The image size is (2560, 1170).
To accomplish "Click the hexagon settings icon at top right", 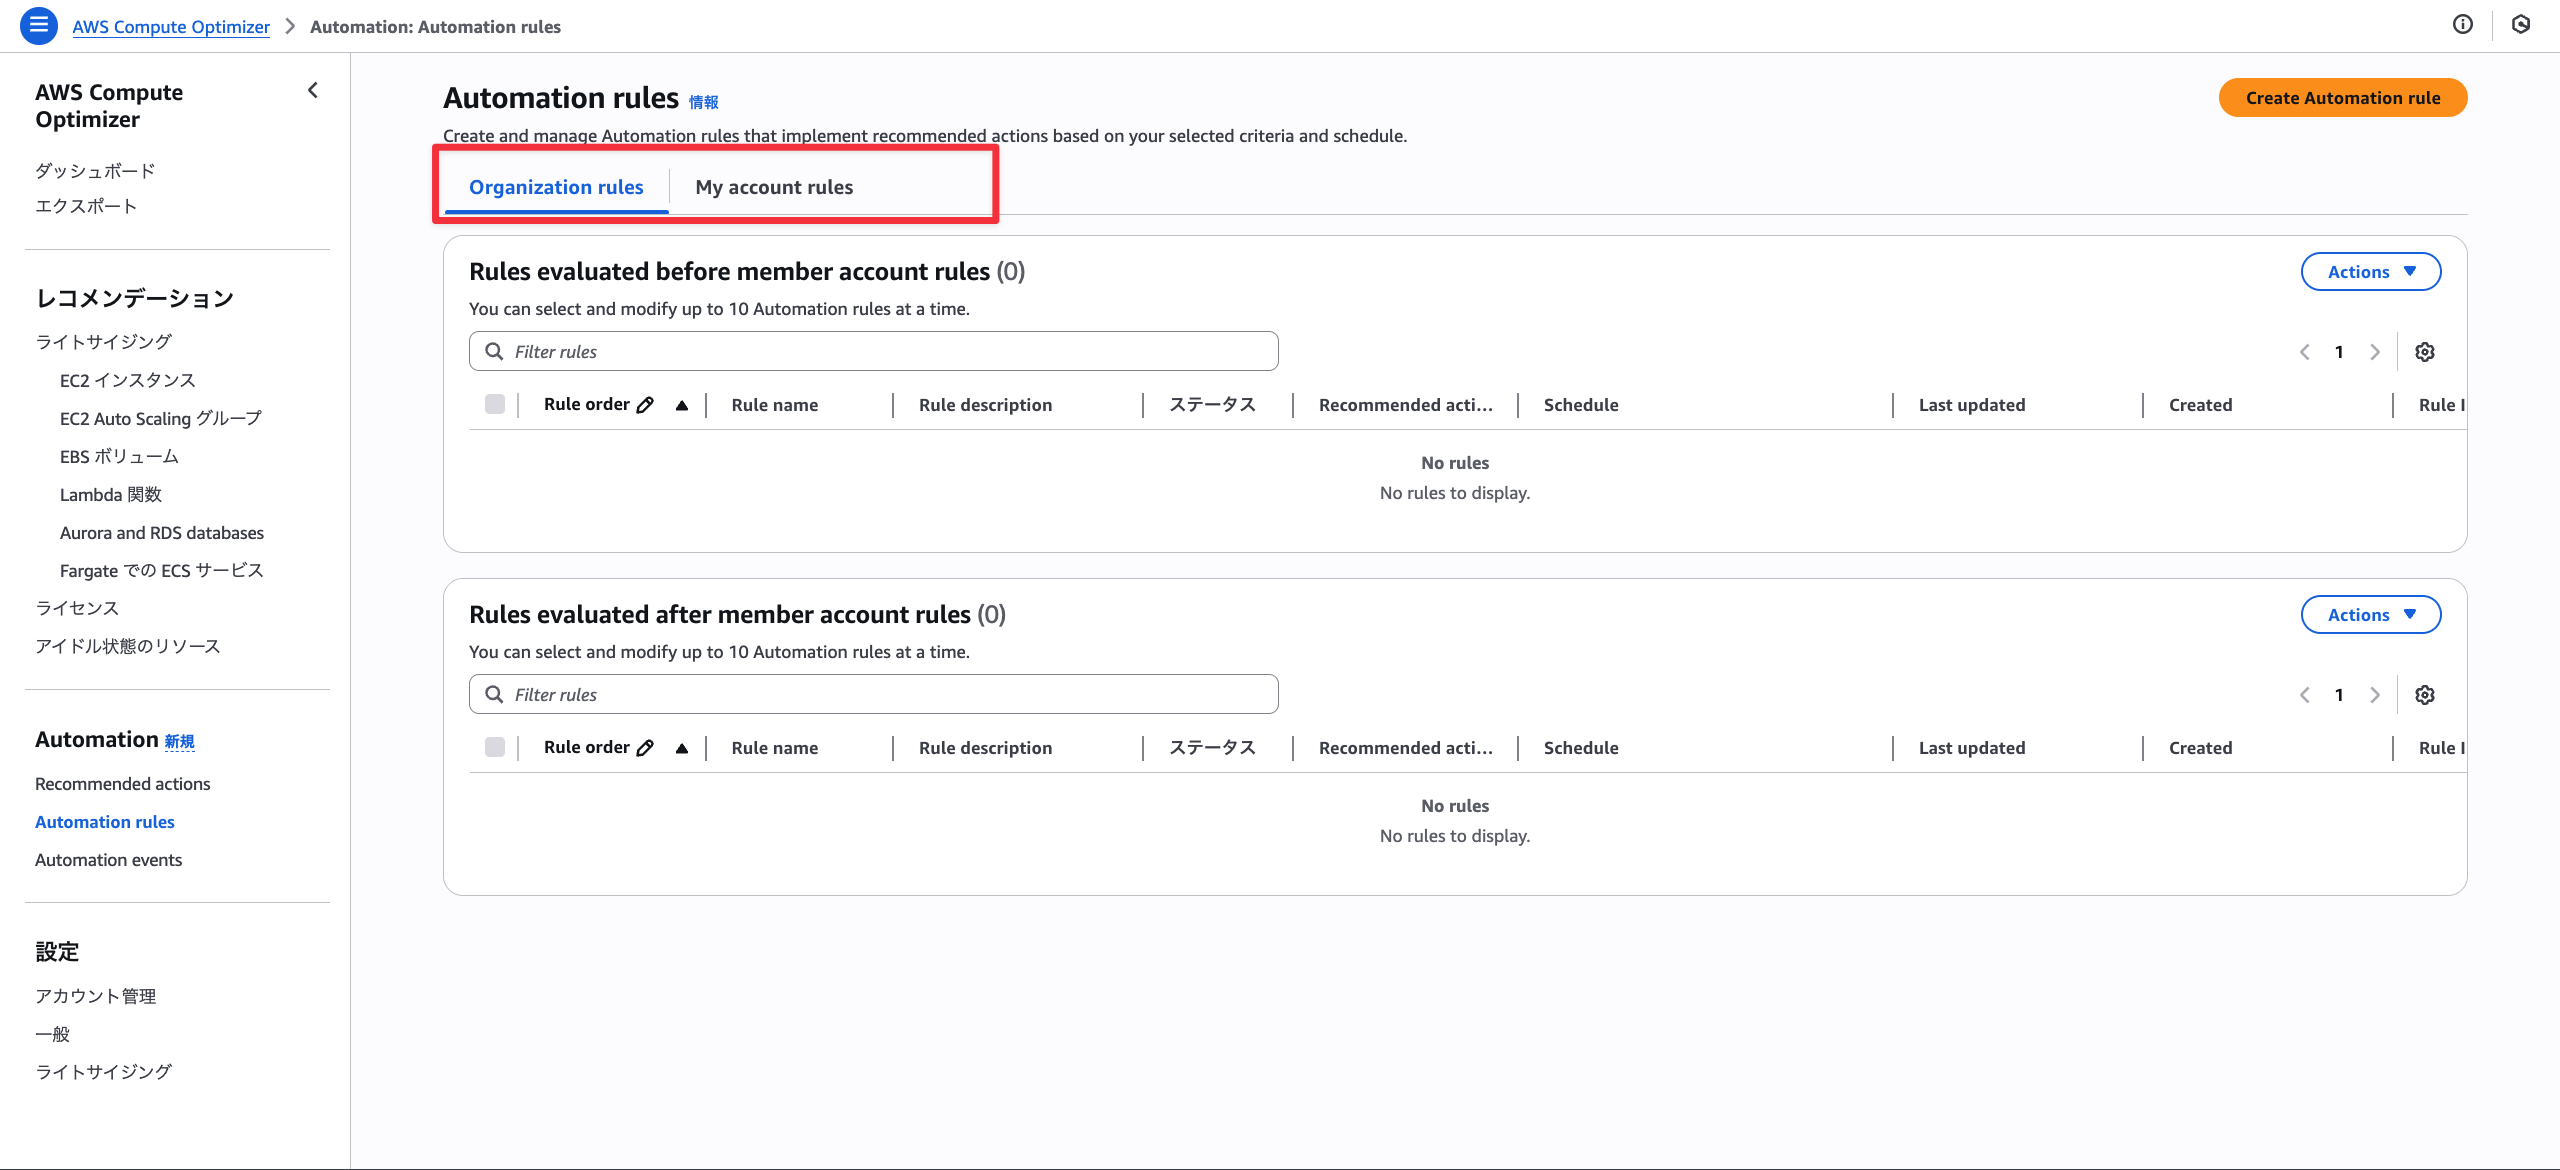I will pos(2520,25).
